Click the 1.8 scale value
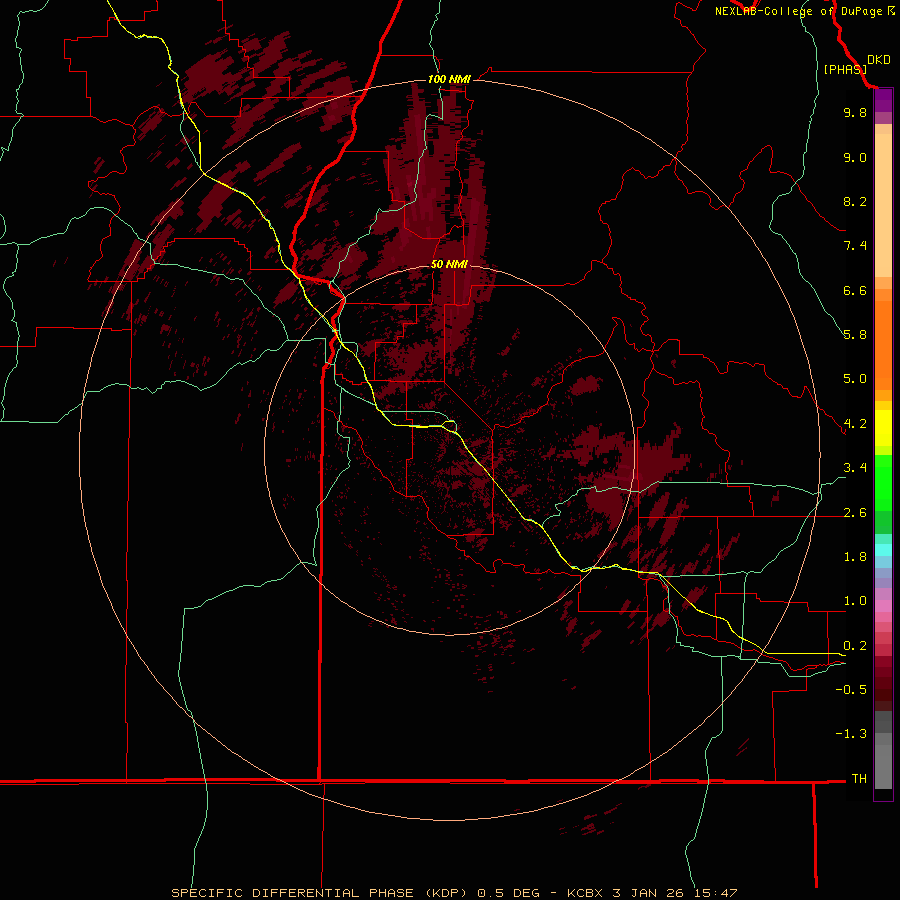Screen dimensions: 900x900 pos(855,557)
